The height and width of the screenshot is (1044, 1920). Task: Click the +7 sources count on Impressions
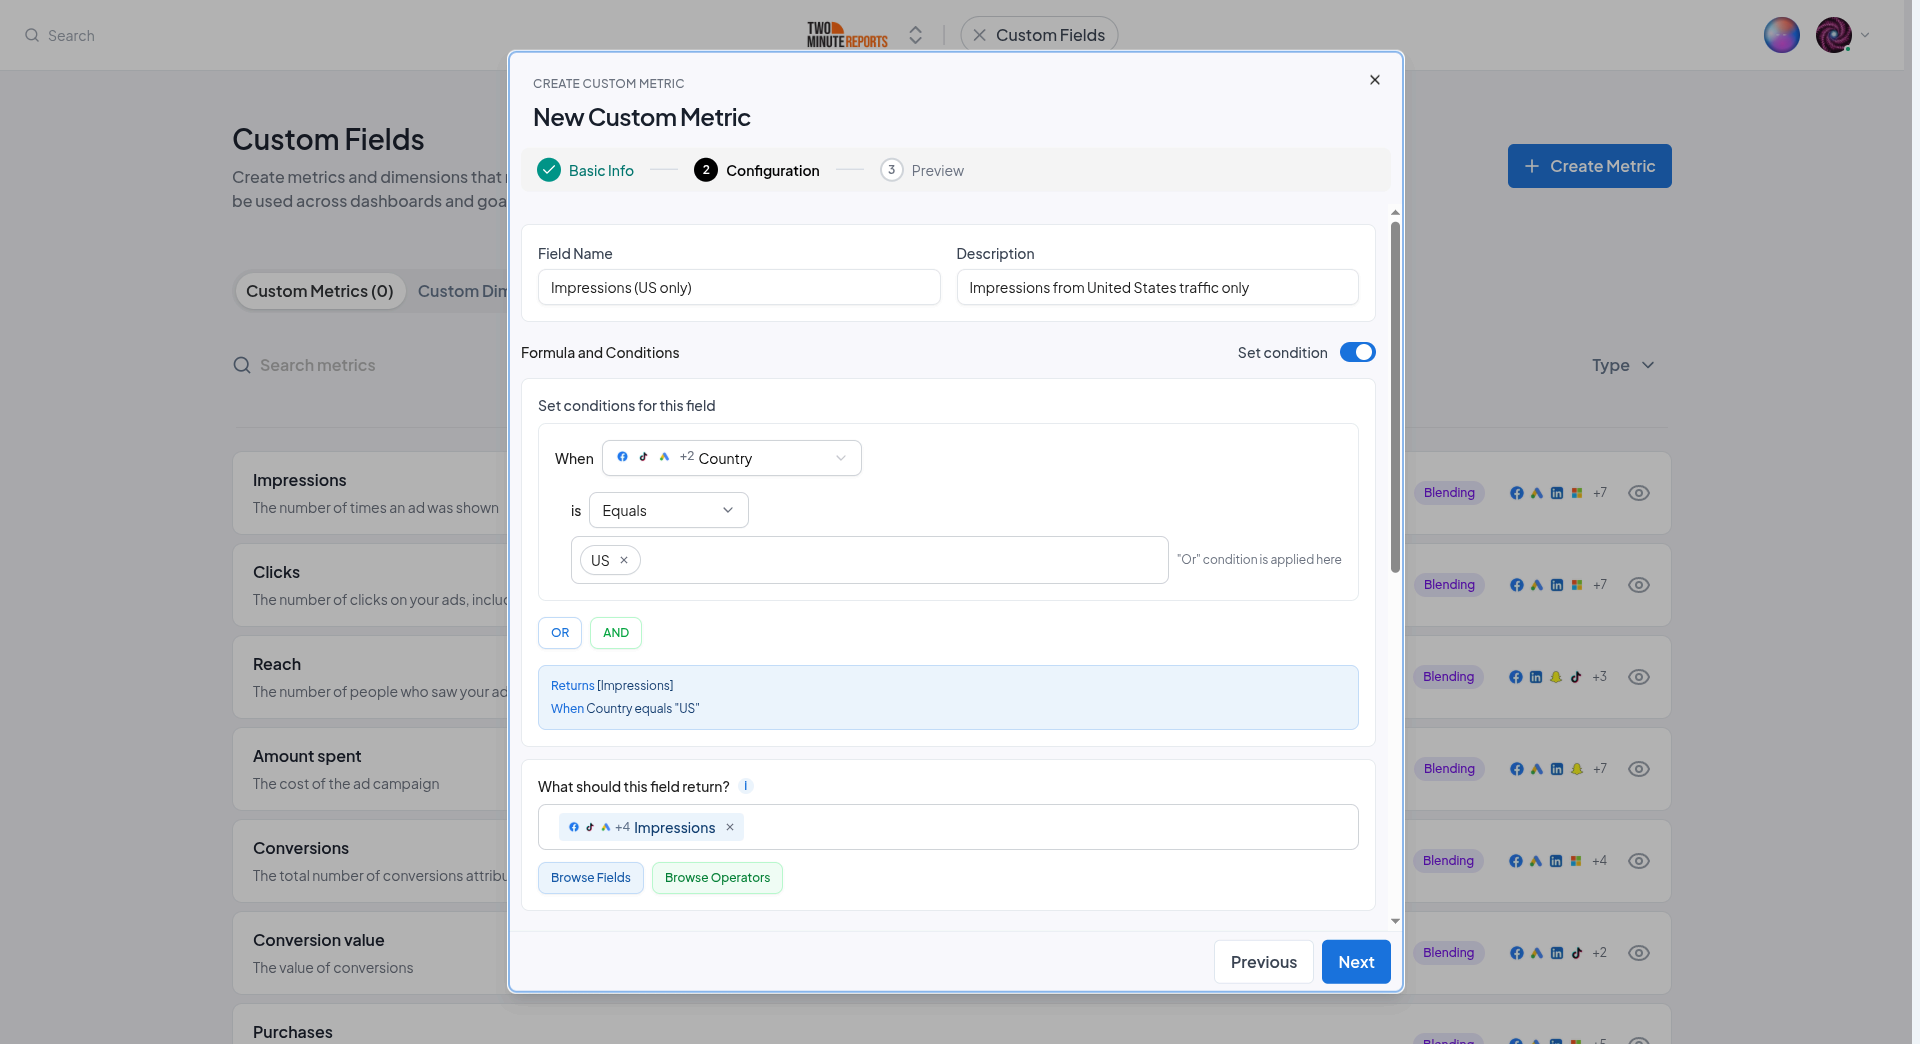click(1600, 493)
